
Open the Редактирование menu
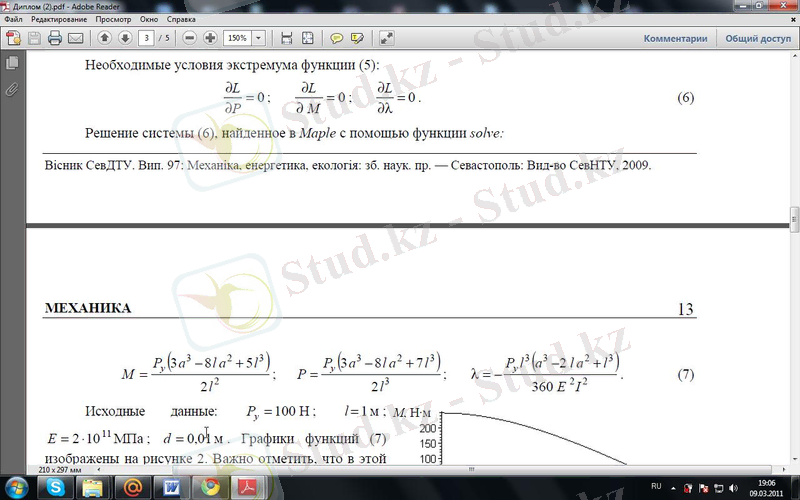click(x=59, y=19)
